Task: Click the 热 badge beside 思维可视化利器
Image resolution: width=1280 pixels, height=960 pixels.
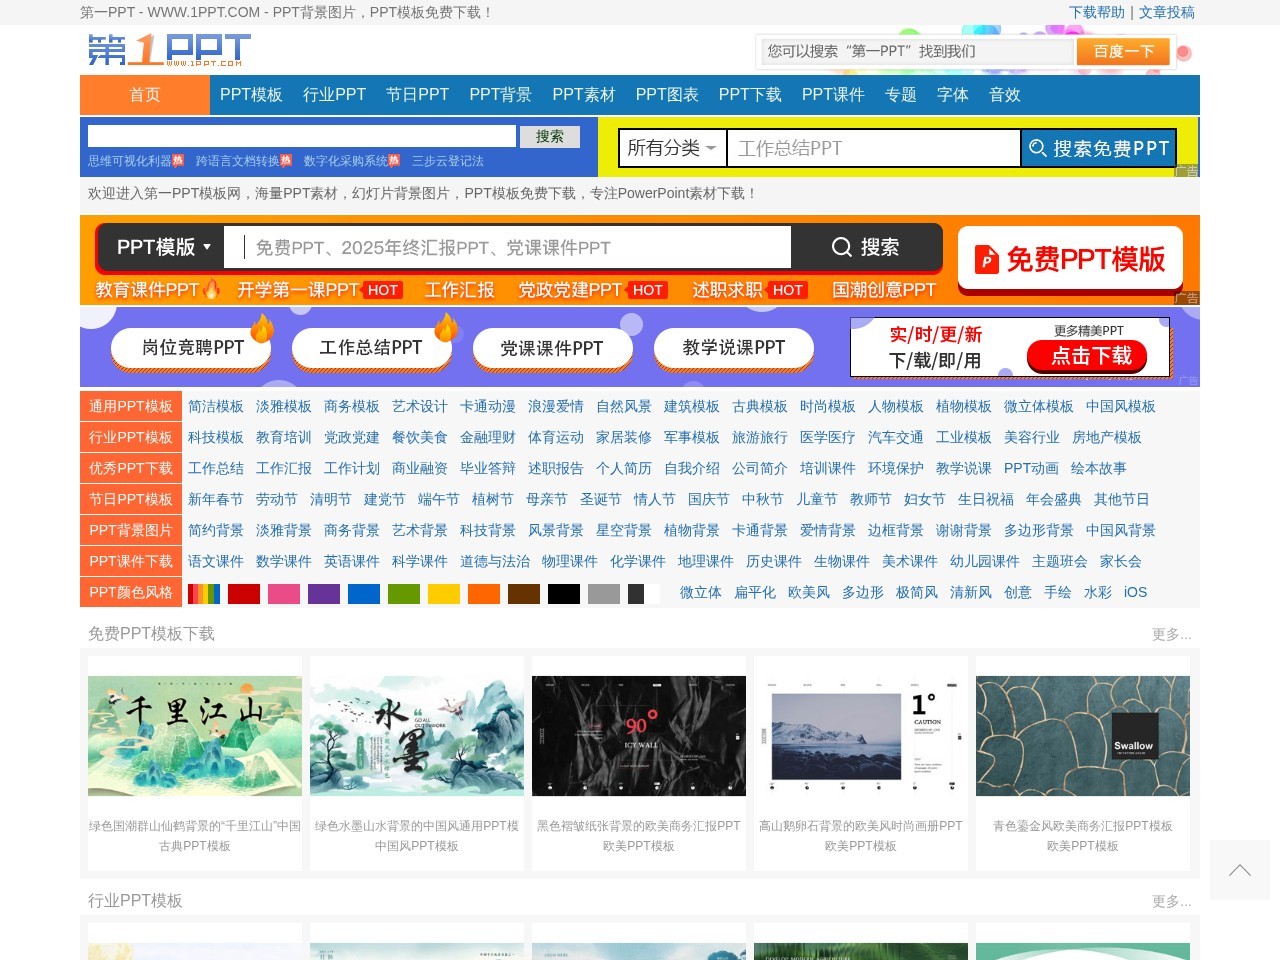Action: tap(180, 158)
